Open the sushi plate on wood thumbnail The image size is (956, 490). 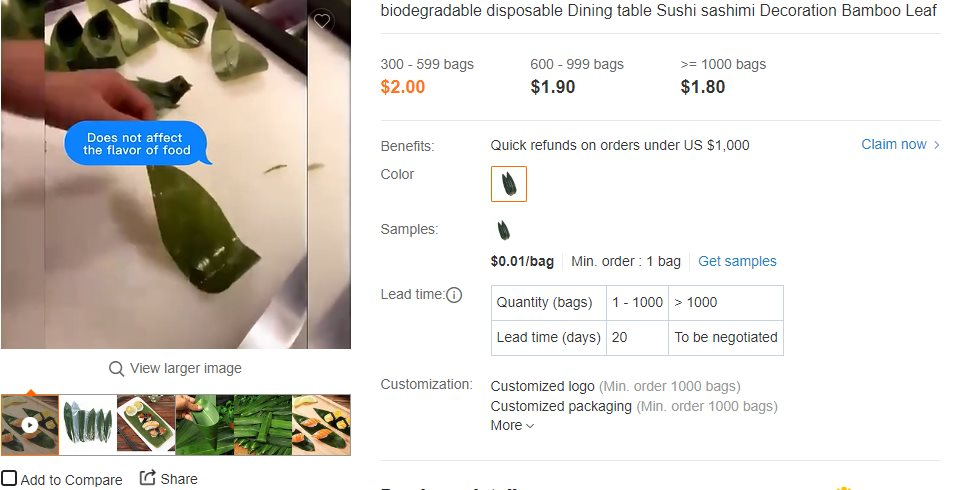point(146,425)
